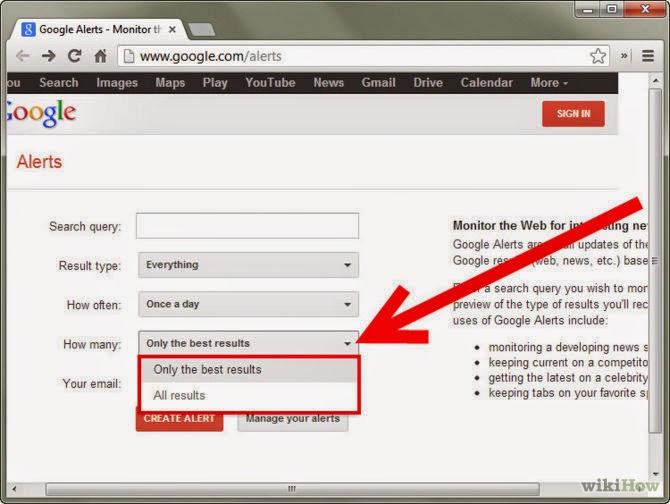Click 'keeping current on a competito' bullet

568,363
